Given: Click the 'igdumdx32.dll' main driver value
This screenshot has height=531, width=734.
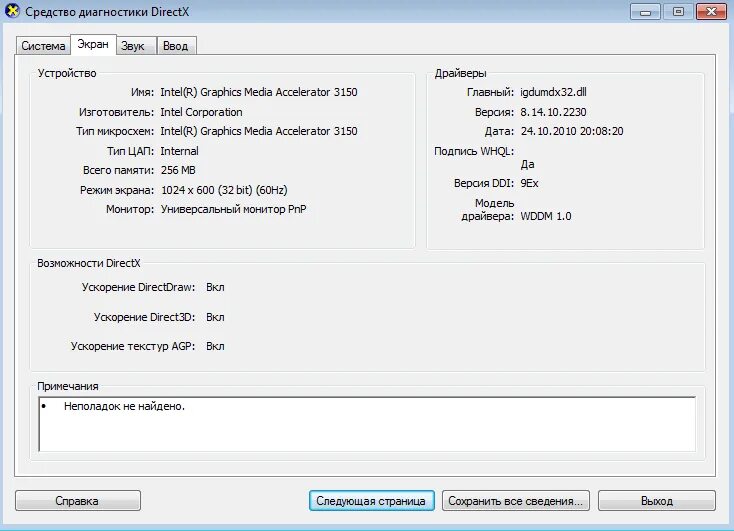Looking at the screenshot, I should pos(553,92).
